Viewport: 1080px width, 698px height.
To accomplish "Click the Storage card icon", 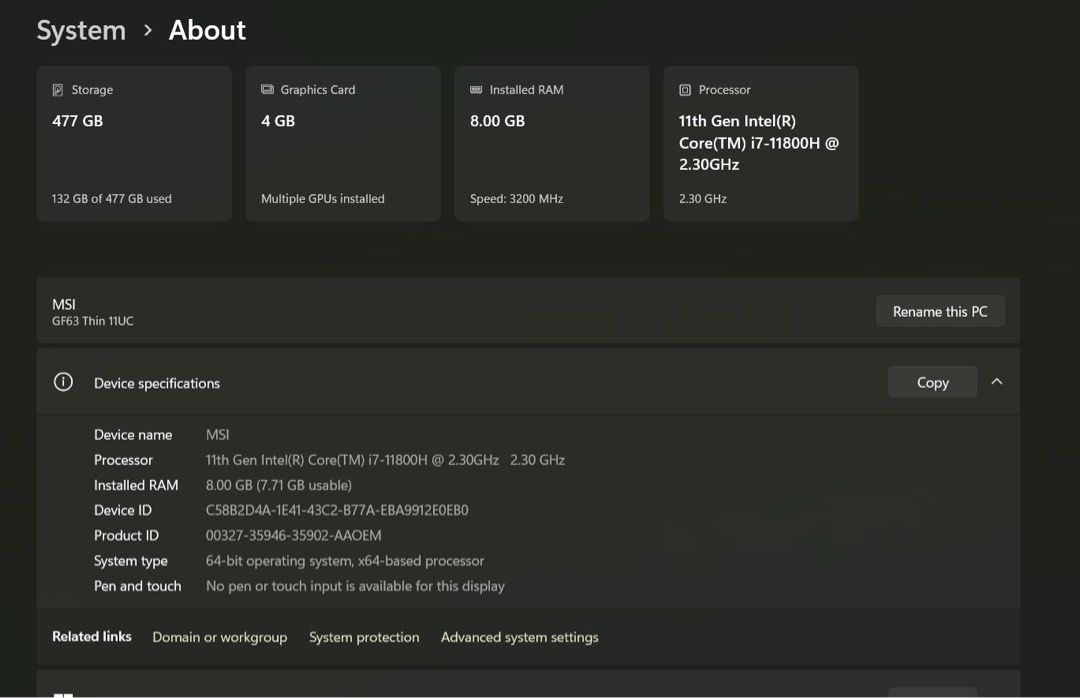I will click(x=58, y=90).
